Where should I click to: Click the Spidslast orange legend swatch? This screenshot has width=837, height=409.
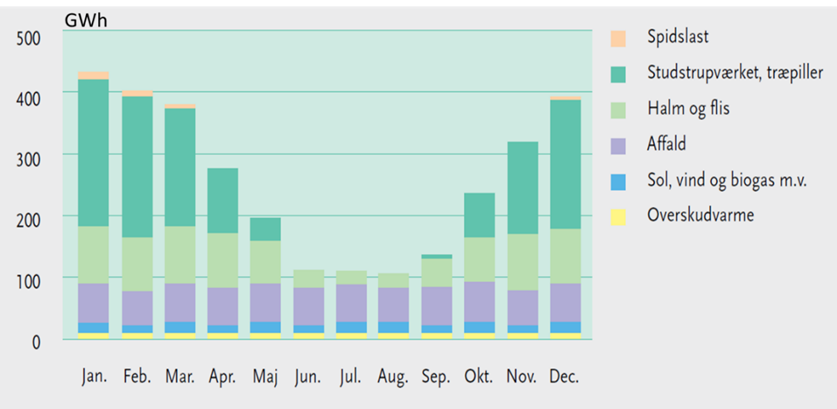point(618,38)
